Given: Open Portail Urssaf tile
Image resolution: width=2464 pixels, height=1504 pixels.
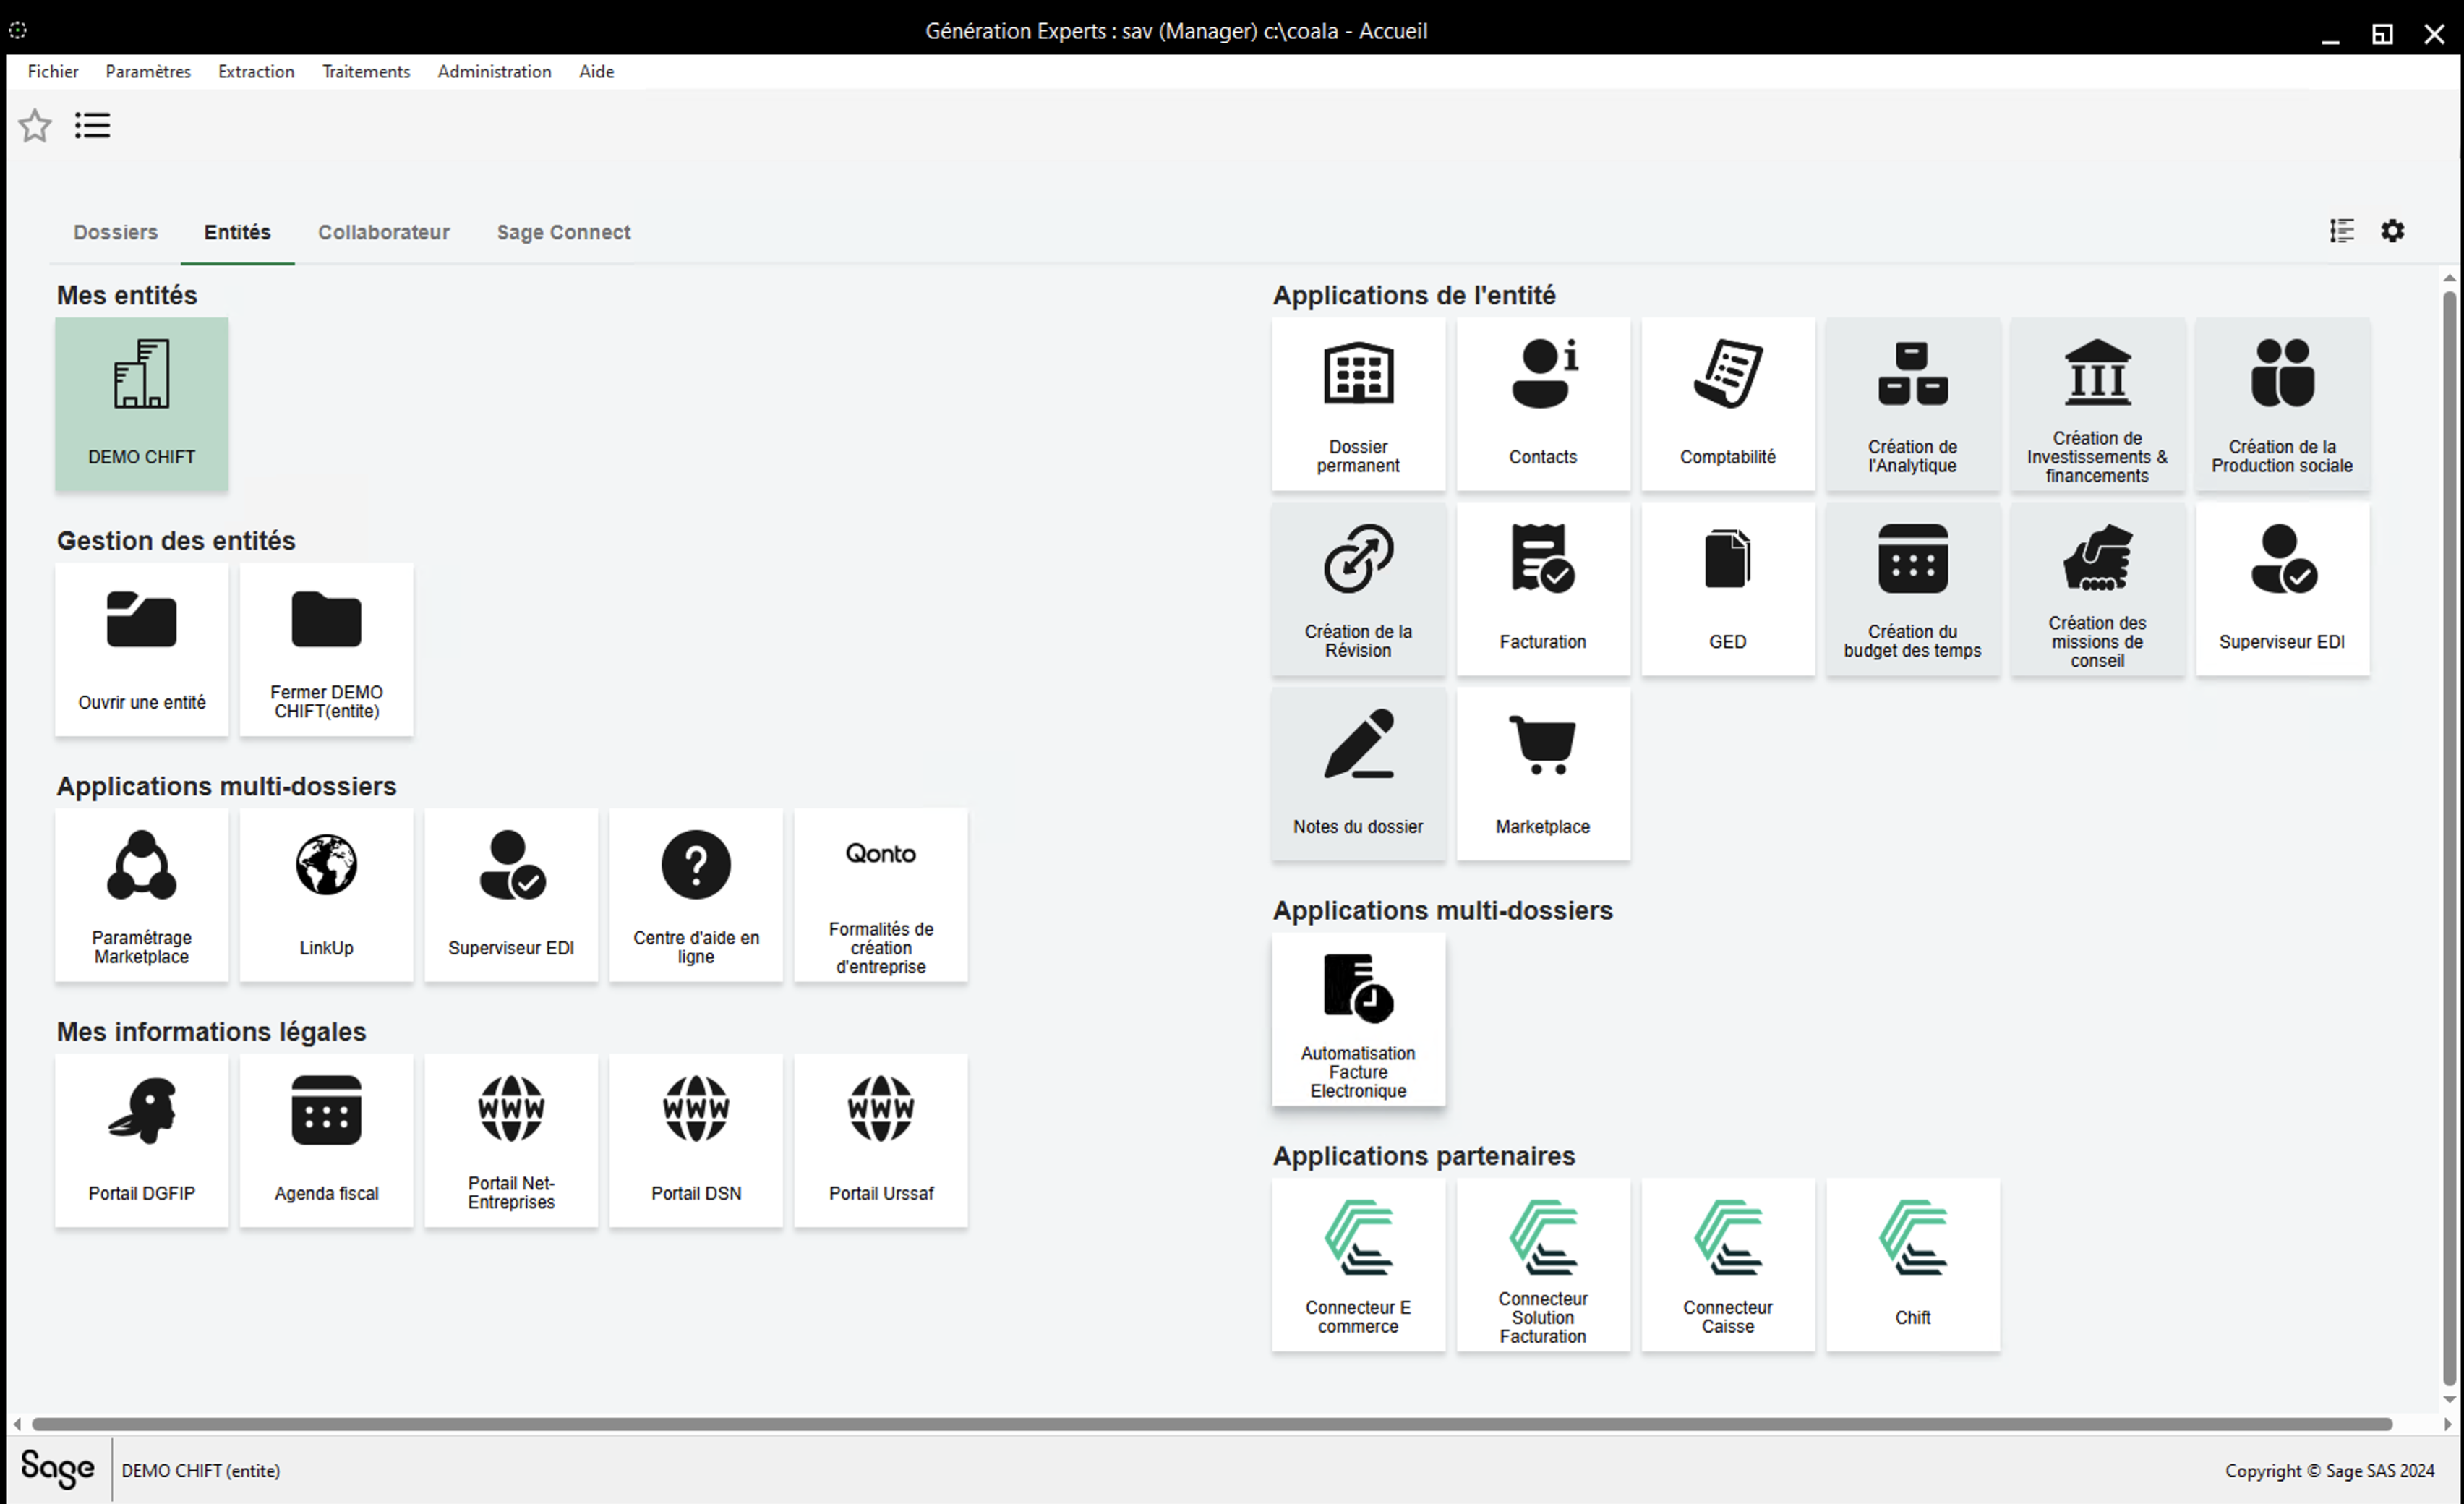Looking at the screenshot, I should point(881,1141).
